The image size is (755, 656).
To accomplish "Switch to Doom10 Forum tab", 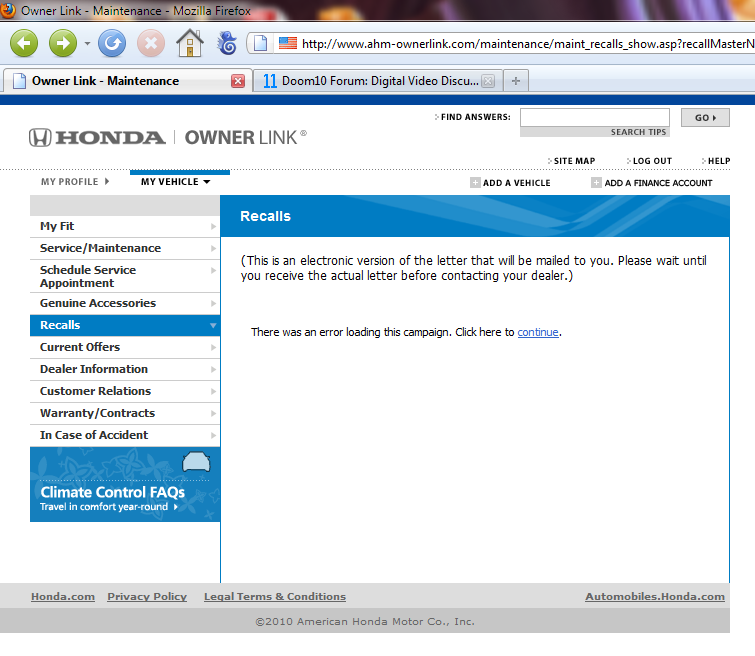I will pyautogui.click(x=378, y=81).
